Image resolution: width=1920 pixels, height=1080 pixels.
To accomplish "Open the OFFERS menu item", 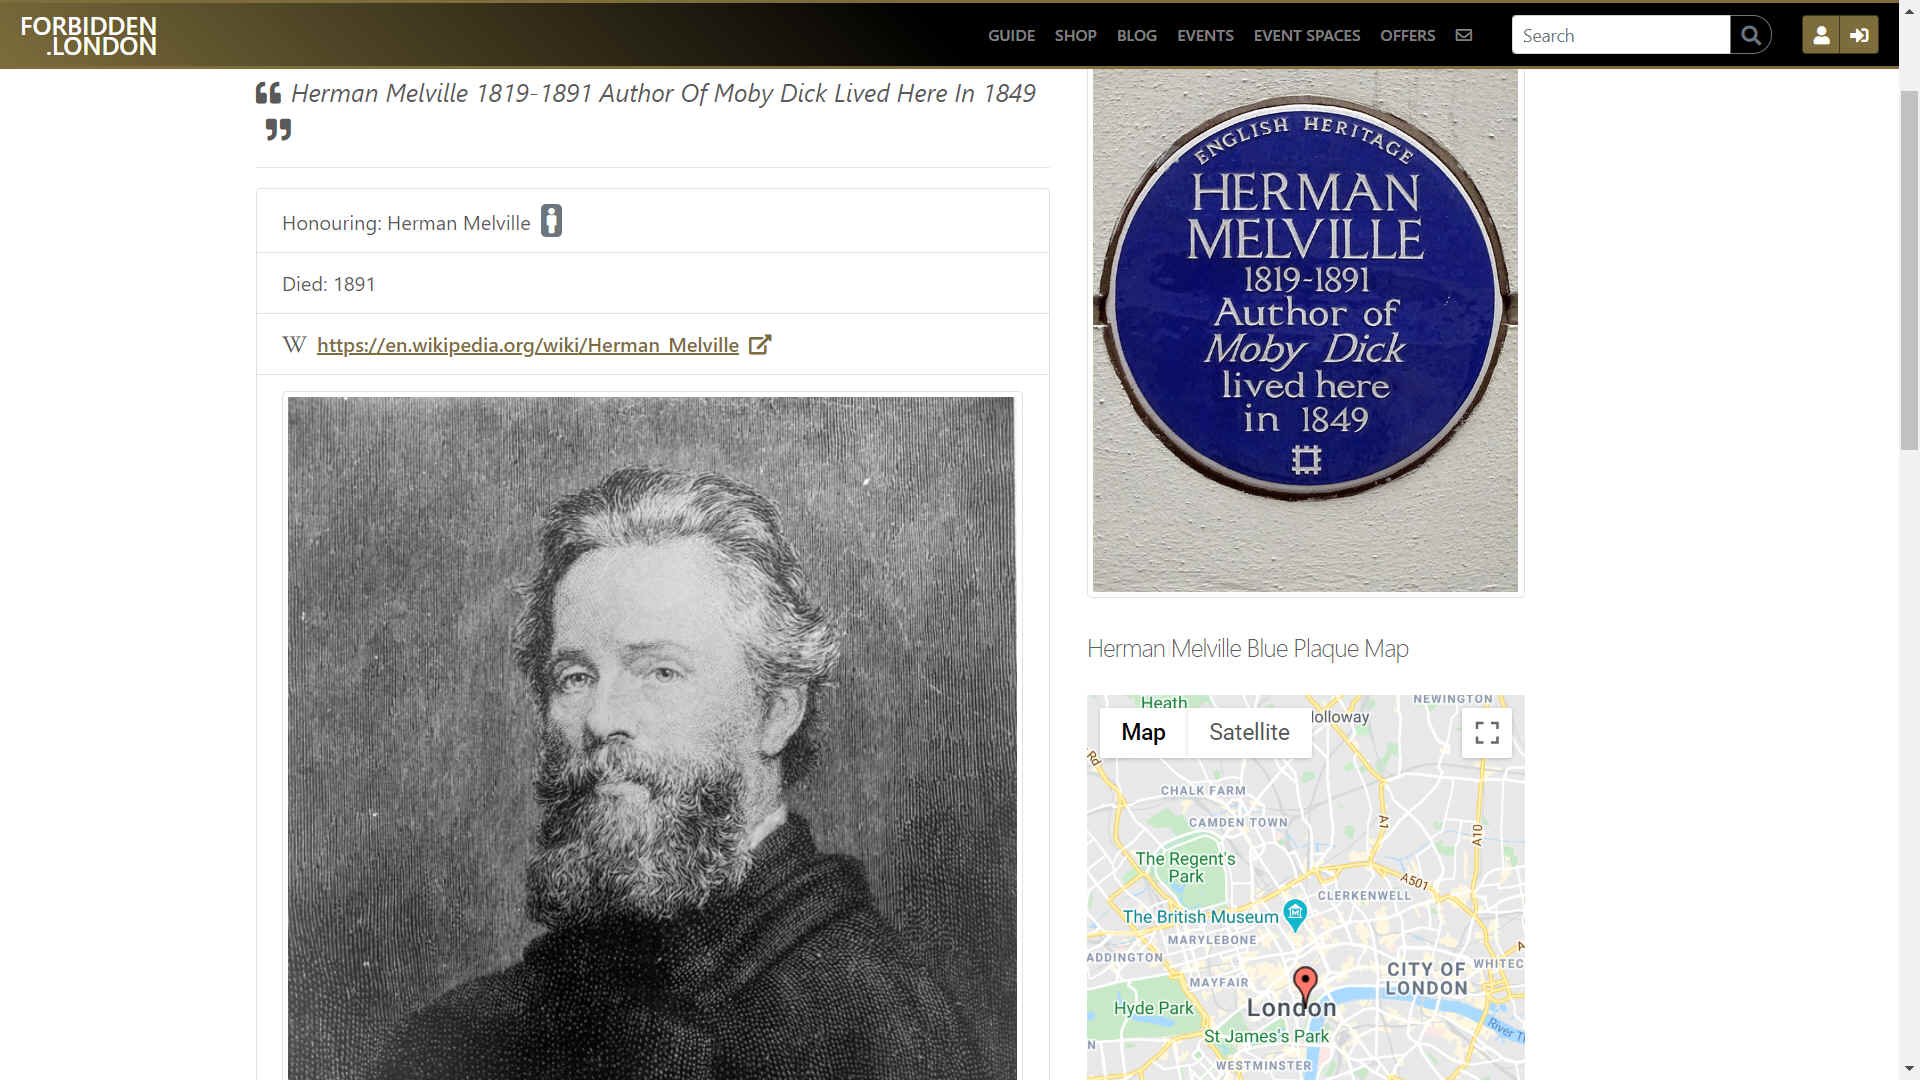I will pos(1407,35).
